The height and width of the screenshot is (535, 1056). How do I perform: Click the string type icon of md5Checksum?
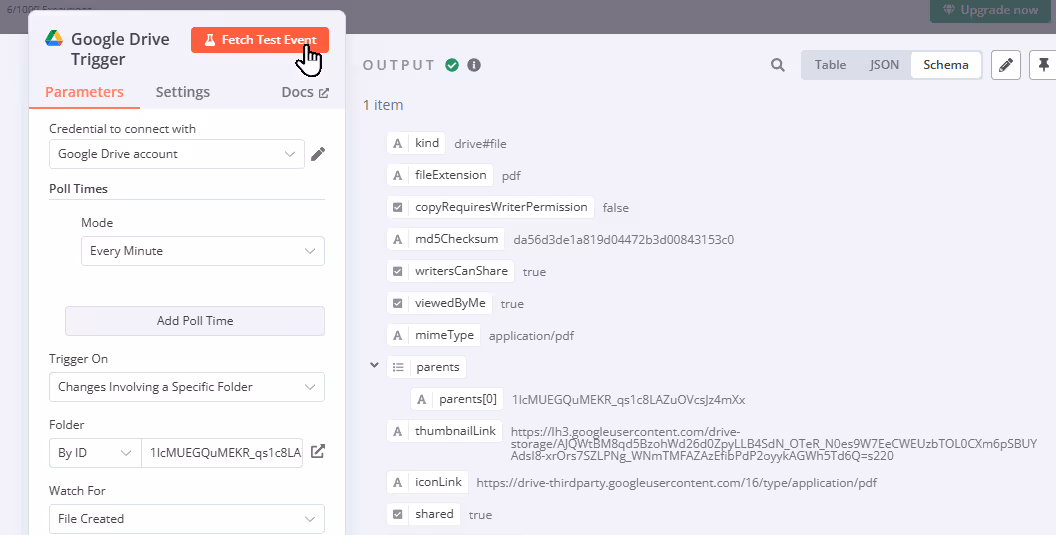[397, 239]
